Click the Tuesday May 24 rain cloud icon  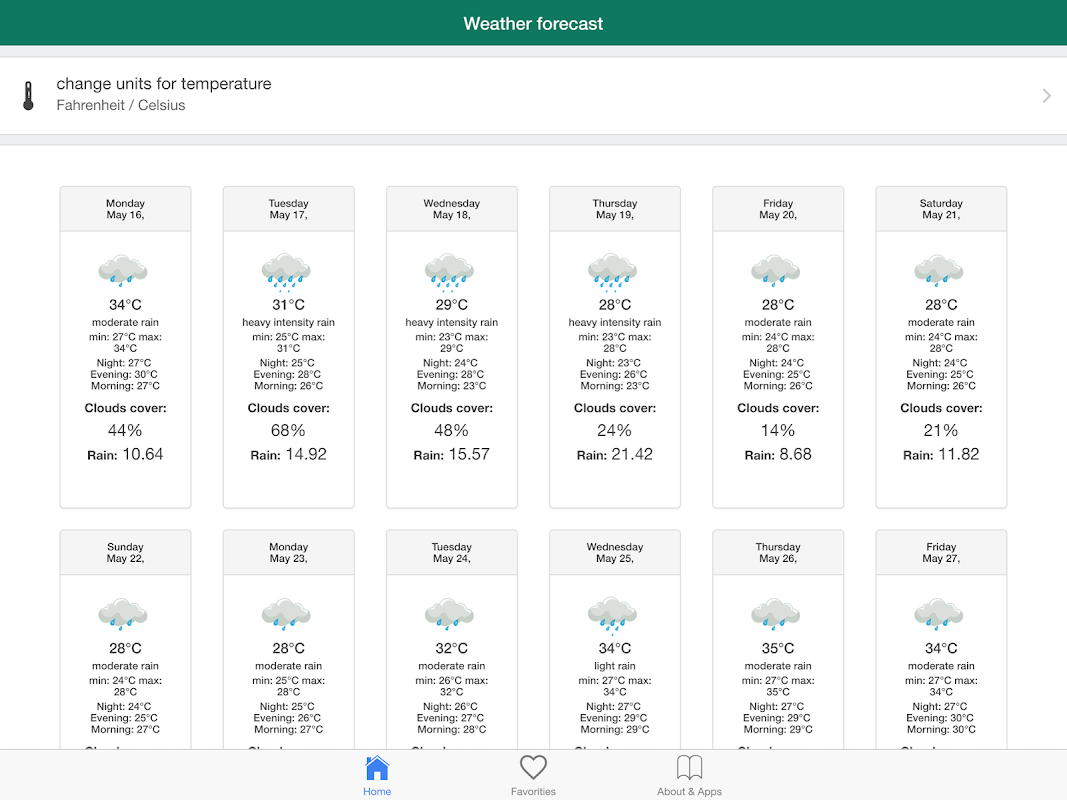click(x=450, y=614)
